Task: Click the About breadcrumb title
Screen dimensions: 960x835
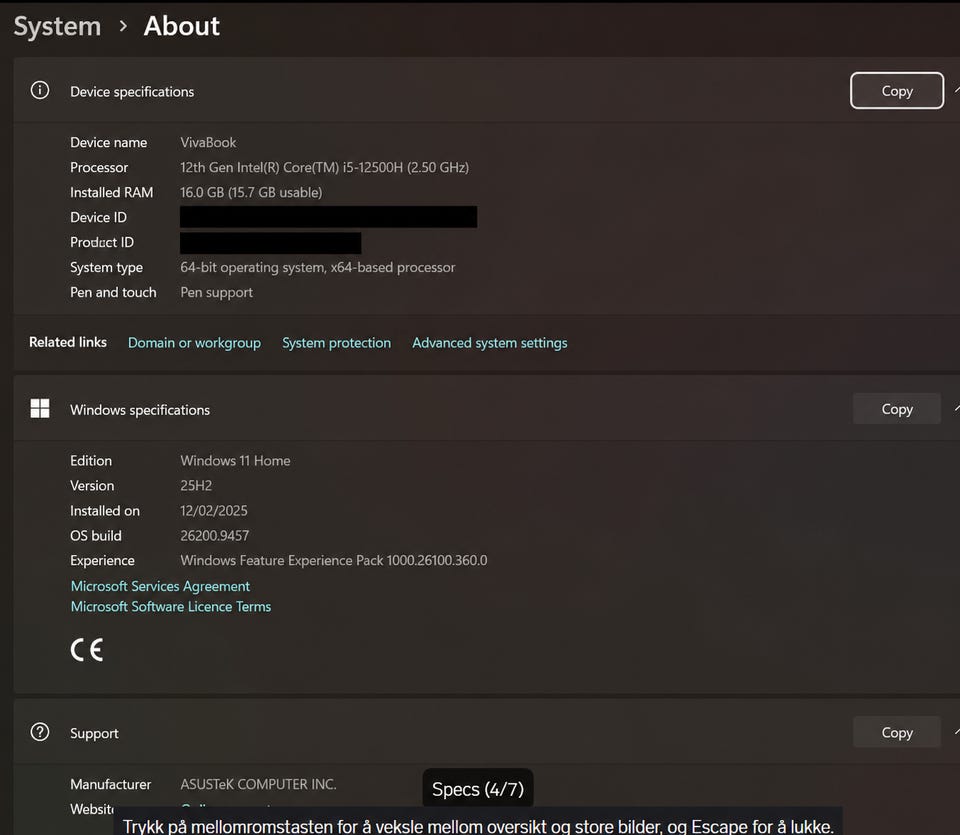Action: click(x=182, y=26)
